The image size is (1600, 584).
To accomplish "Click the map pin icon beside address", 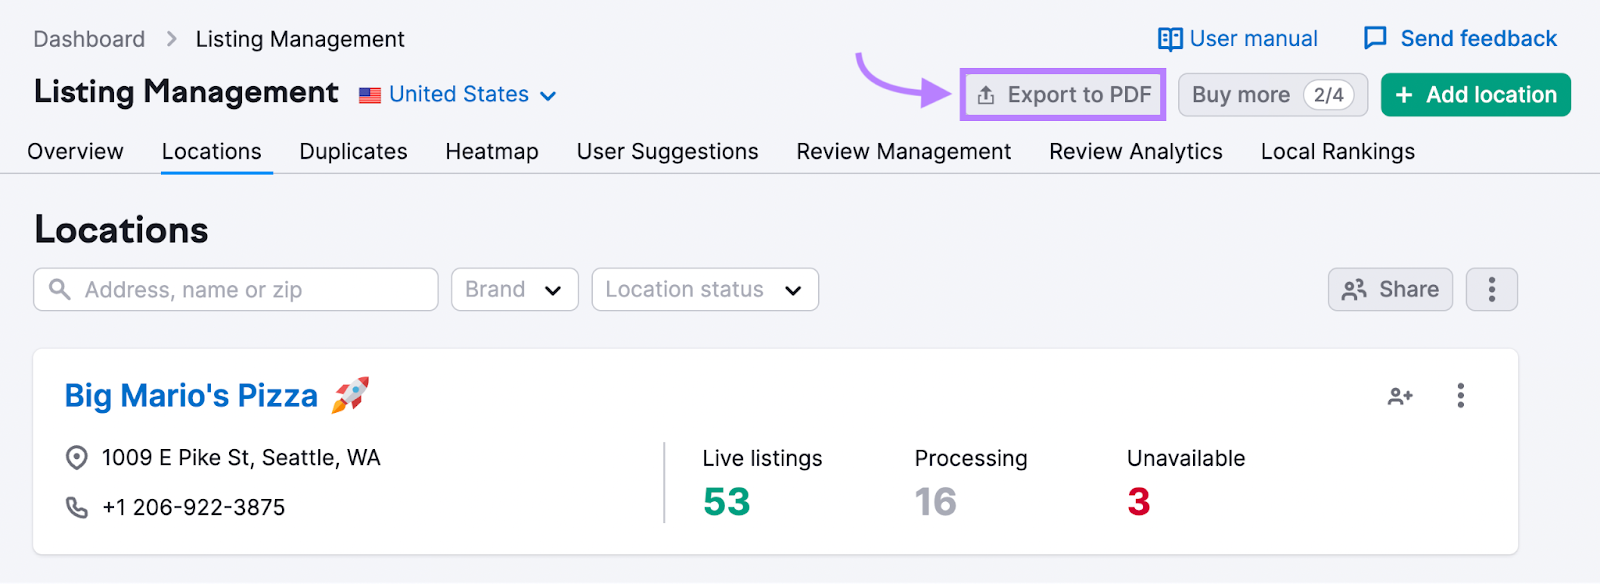I will (x=77, y=458).
